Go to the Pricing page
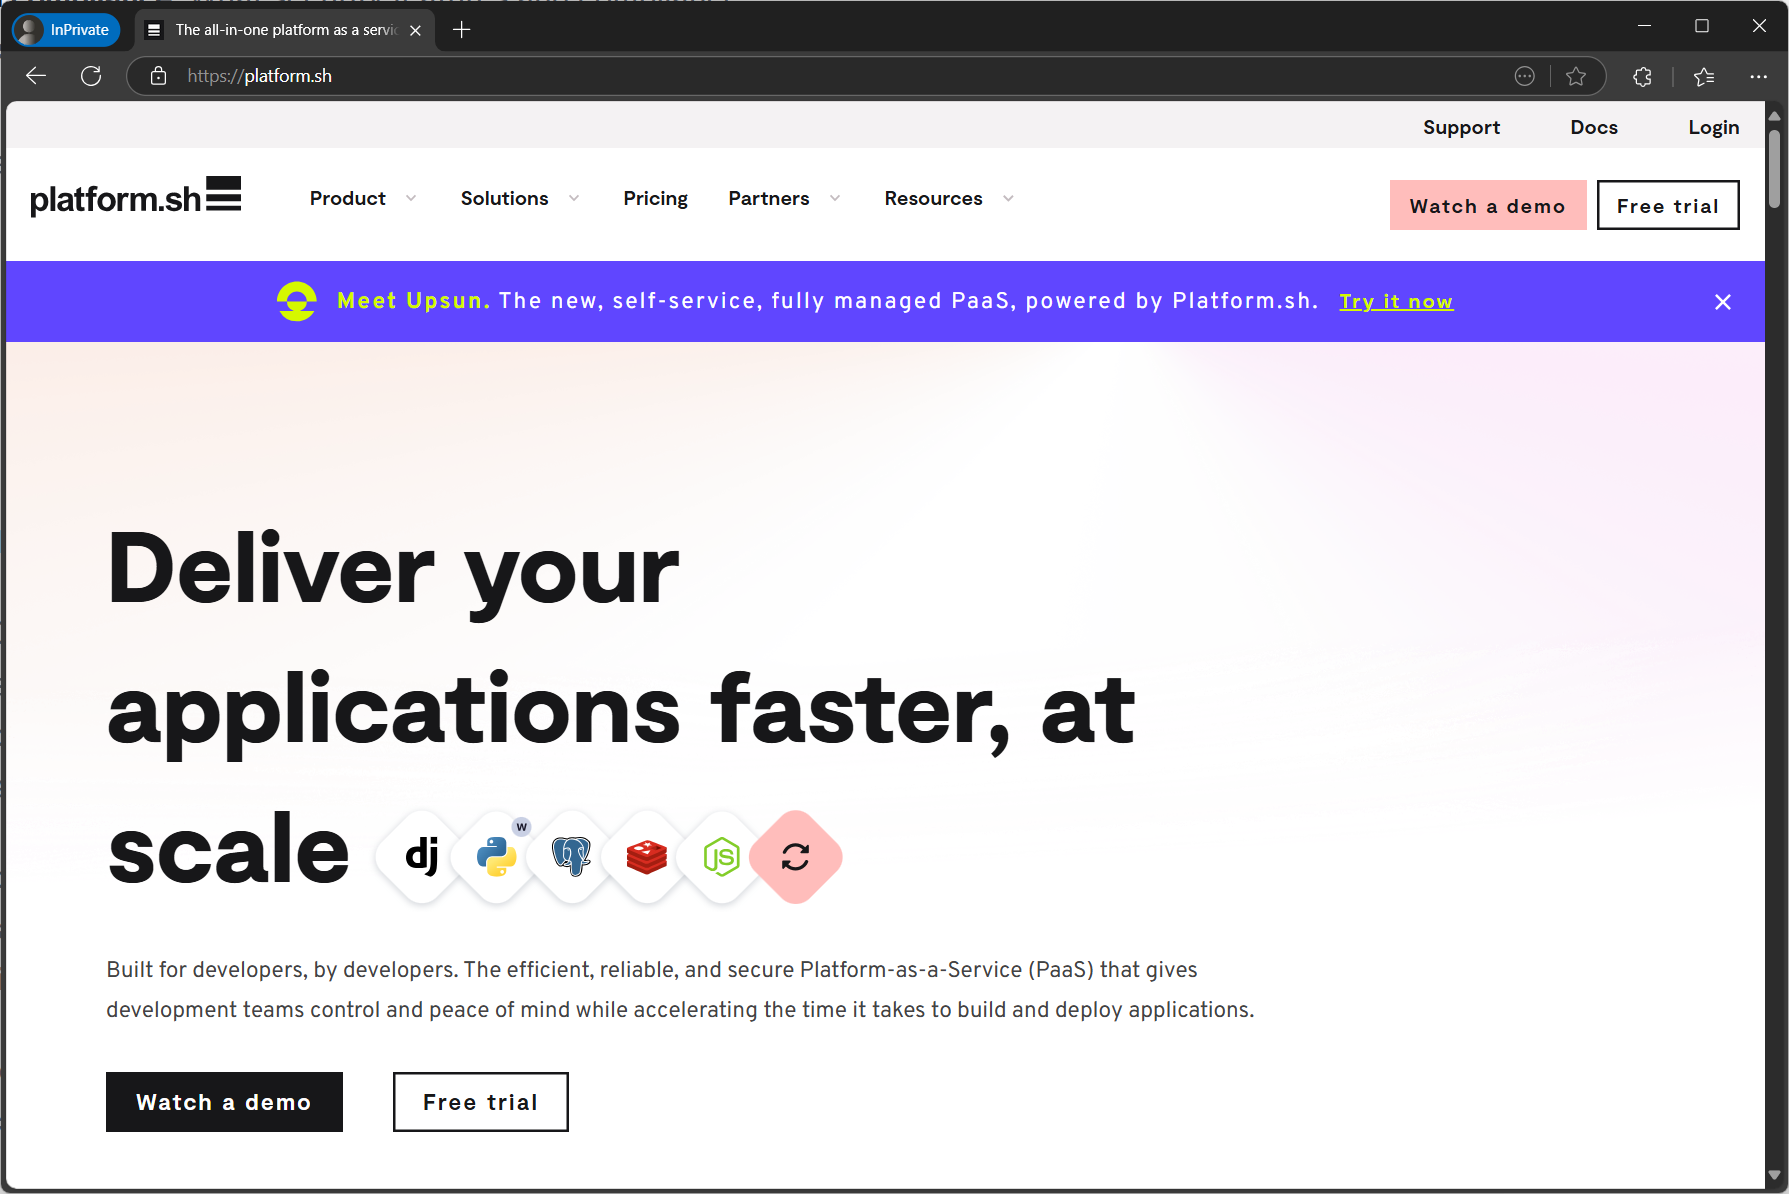1789x1194 pixels. pos(655,198)
